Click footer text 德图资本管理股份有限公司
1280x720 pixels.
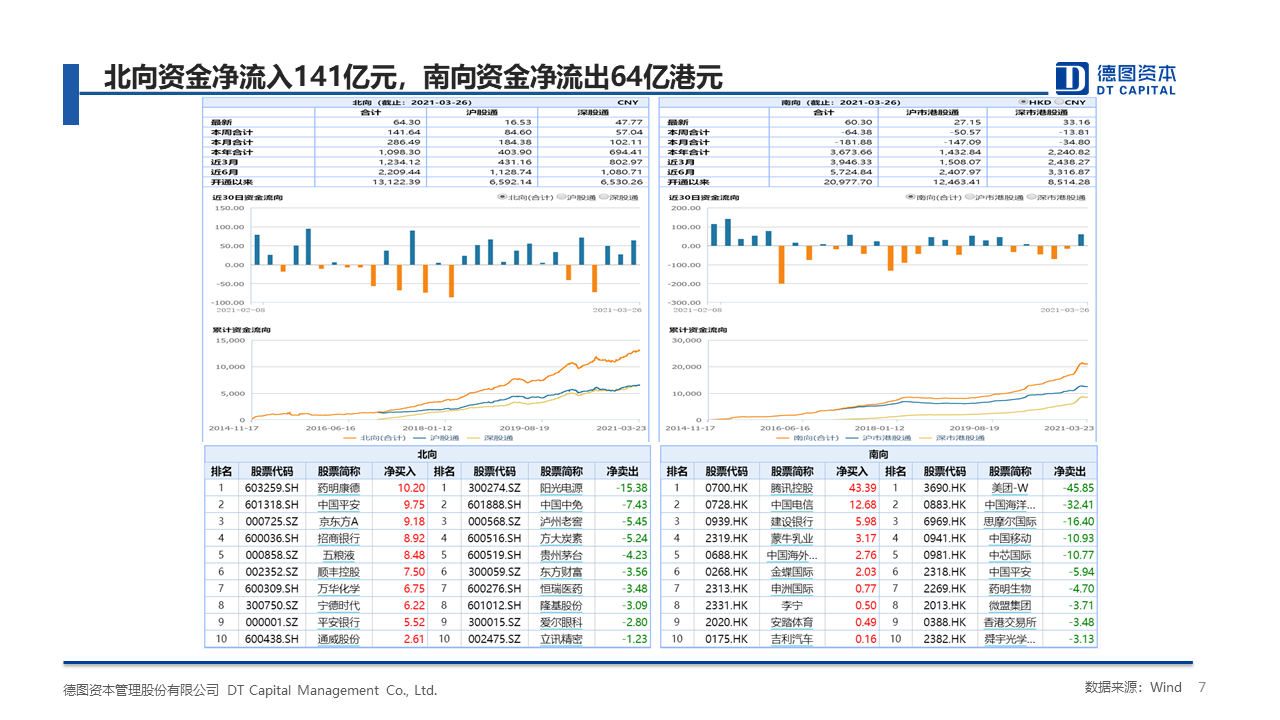[x=141, y=690]
